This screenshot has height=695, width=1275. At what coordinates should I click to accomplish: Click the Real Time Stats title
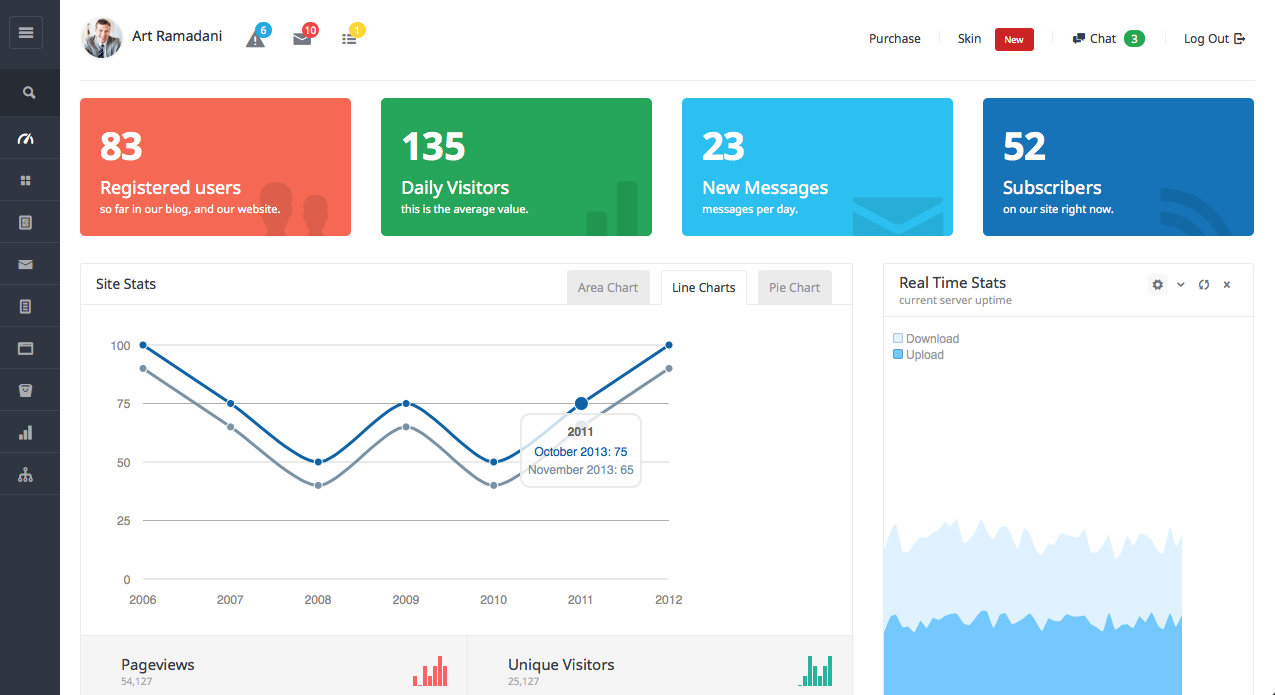click(x=953, y=283)
